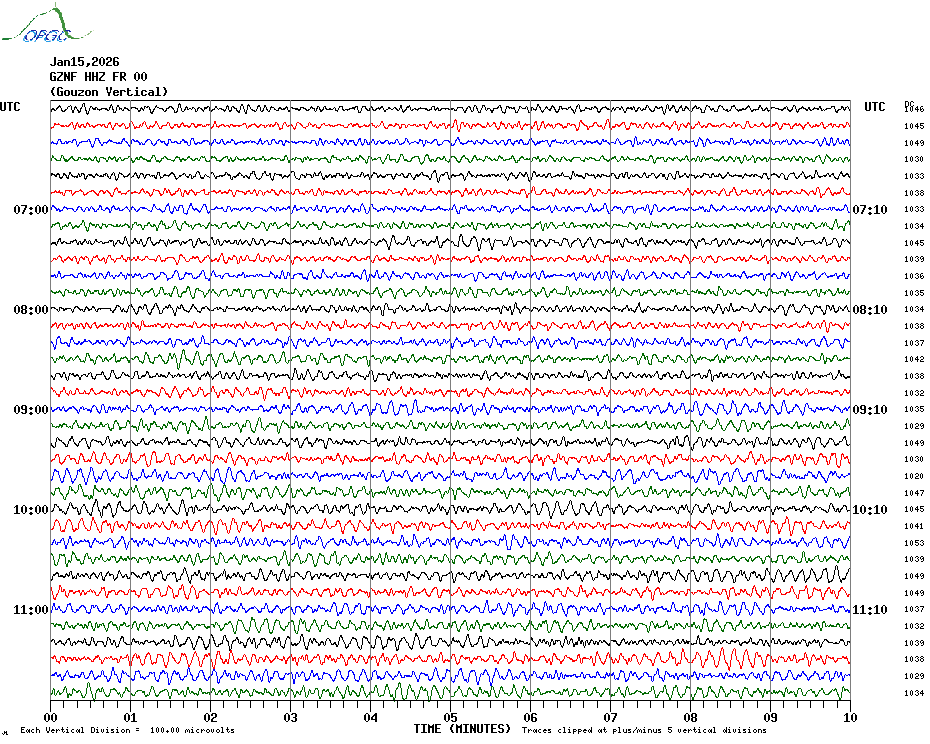Click the 09:00 time label
This screenshot has width=930, height=744.
click(x=31, y=410)
